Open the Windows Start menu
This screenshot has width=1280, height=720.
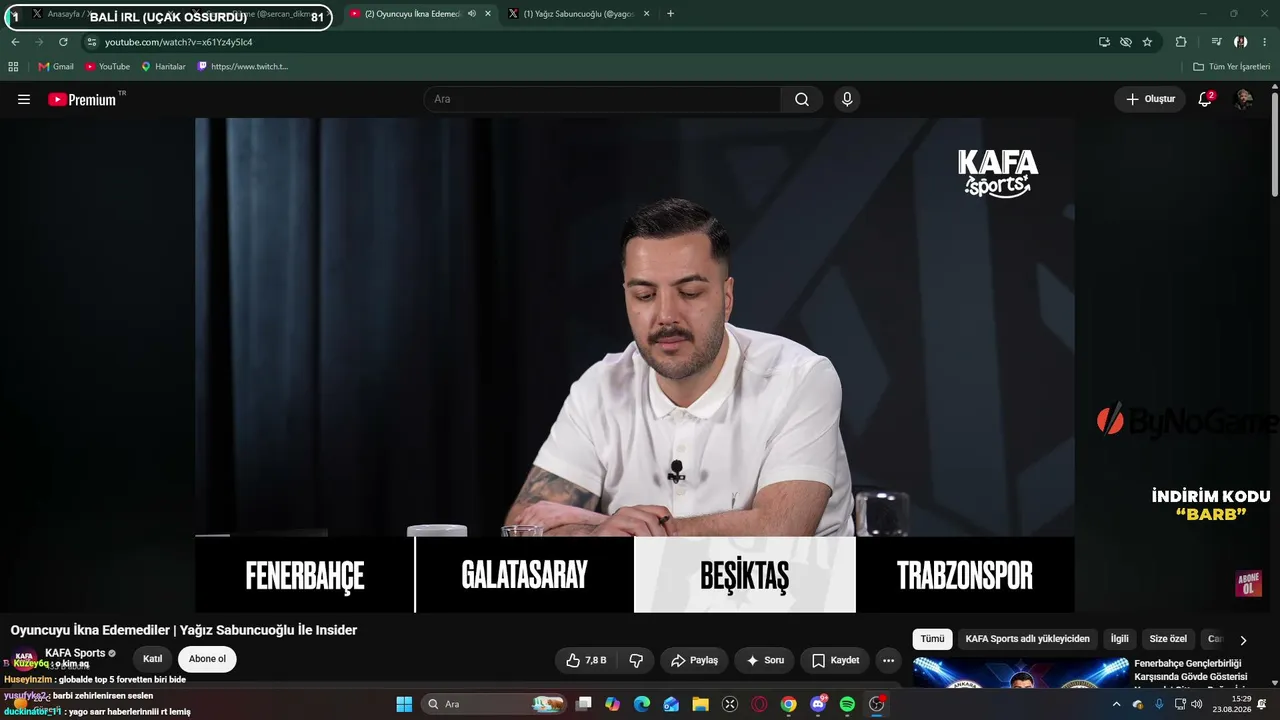(x=404, y=704)
